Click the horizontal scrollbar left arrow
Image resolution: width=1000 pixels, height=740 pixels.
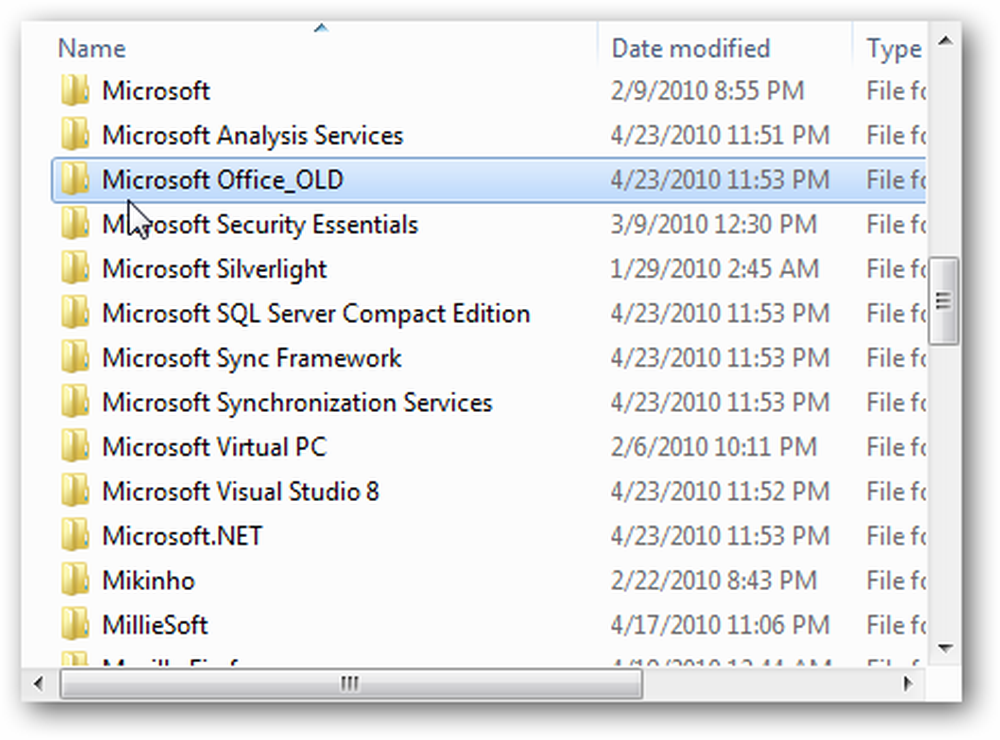pos(38,684)
